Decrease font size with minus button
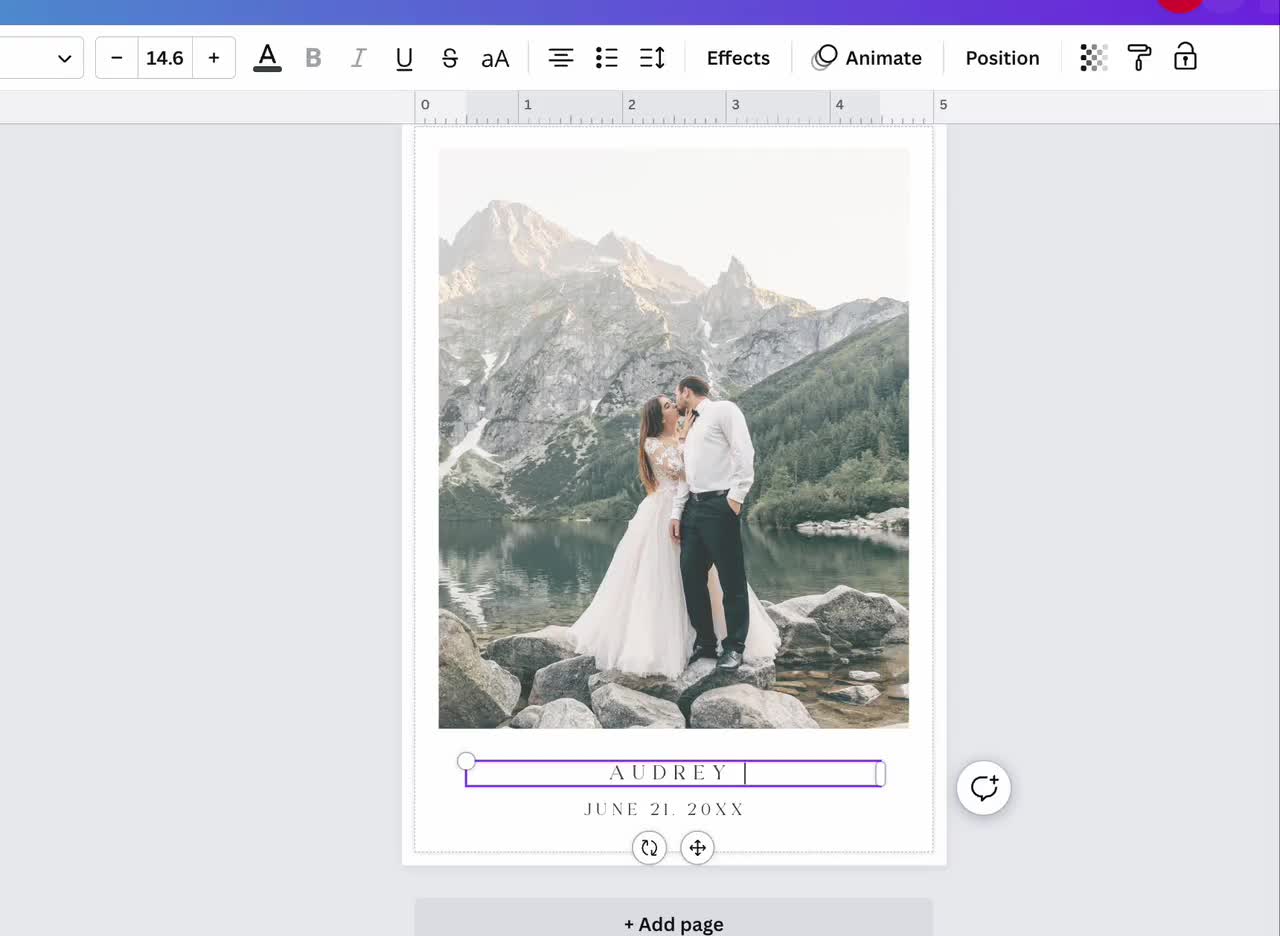The height and width of the screenshot is (936, 1280). tap(117, 58)
